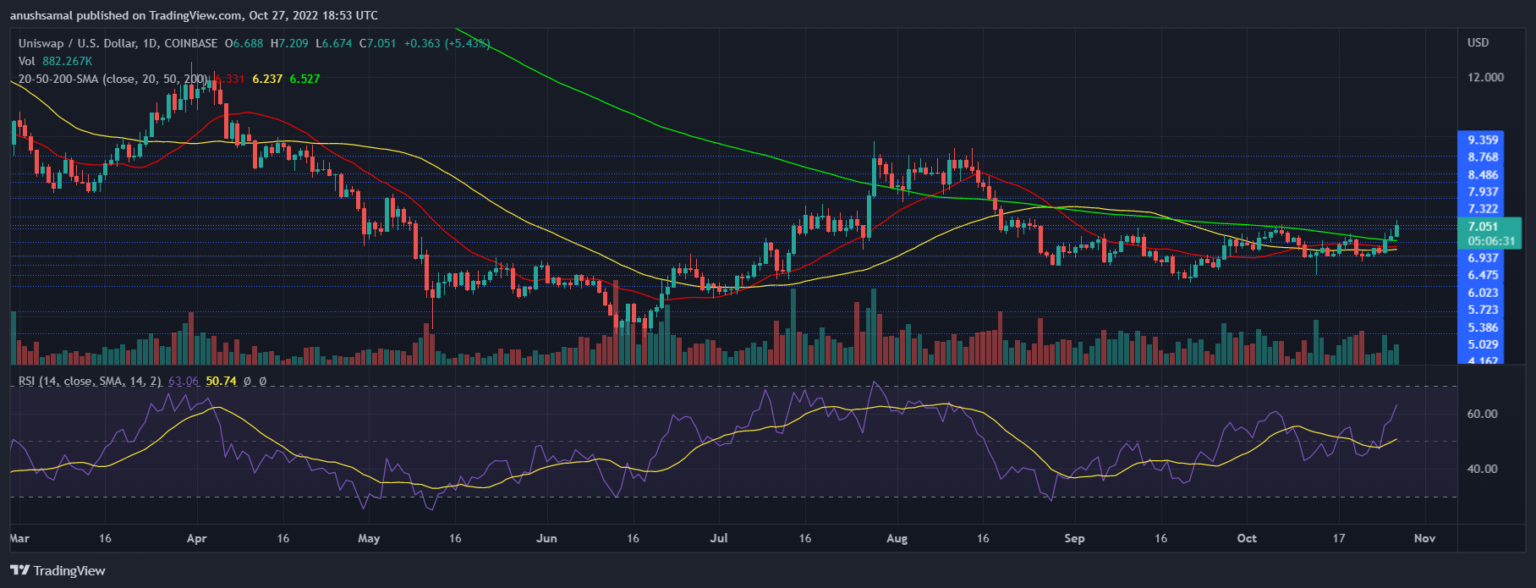
Task: Click the USD currency label on price axis
Action: (x=1479, y=42)
